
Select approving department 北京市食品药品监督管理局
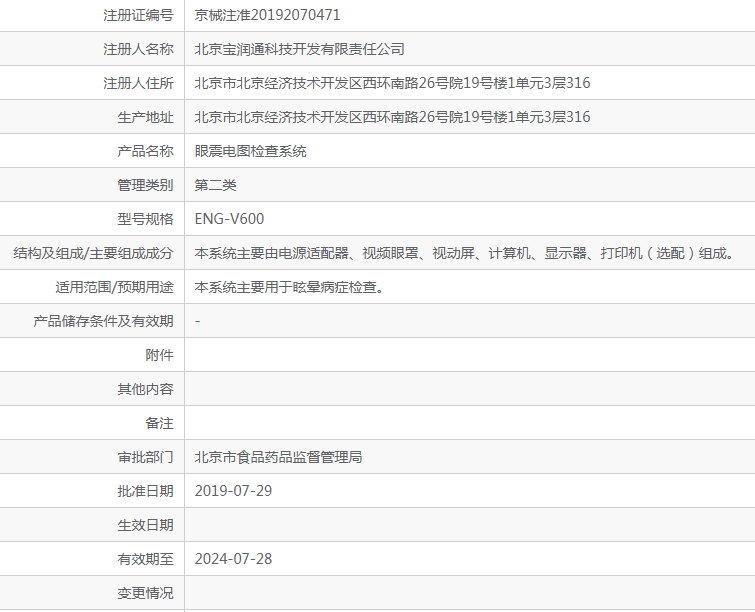tap(278, 457)
